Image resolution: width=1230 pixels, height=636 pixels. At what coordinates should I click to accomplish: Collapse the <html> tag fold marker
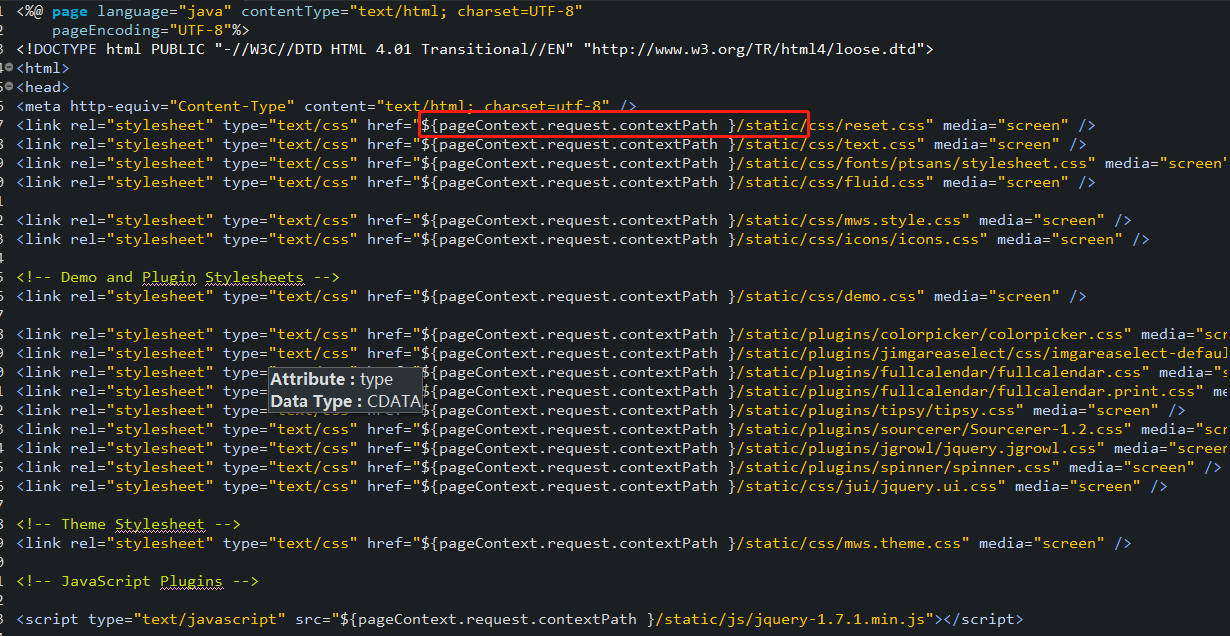coord(11,68)
